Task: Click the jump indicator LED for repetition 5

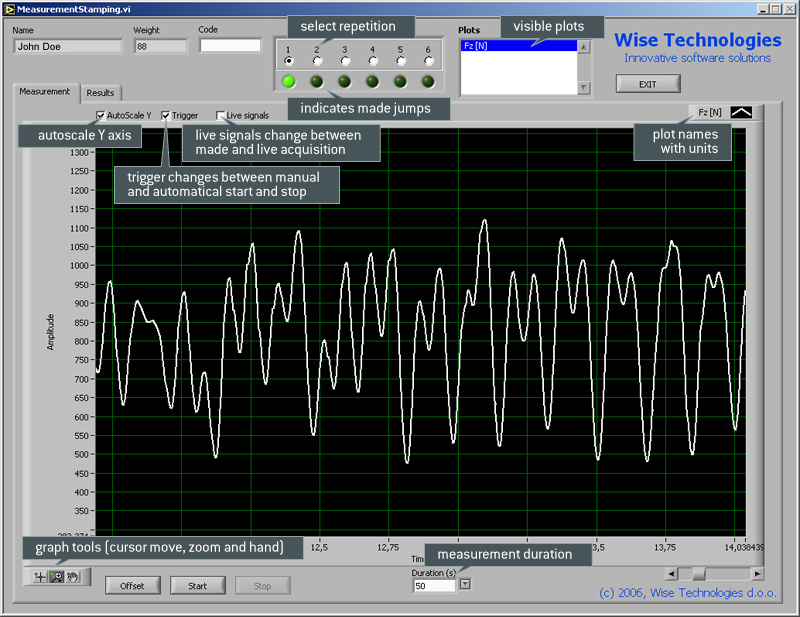Action: tap(401, 81)
